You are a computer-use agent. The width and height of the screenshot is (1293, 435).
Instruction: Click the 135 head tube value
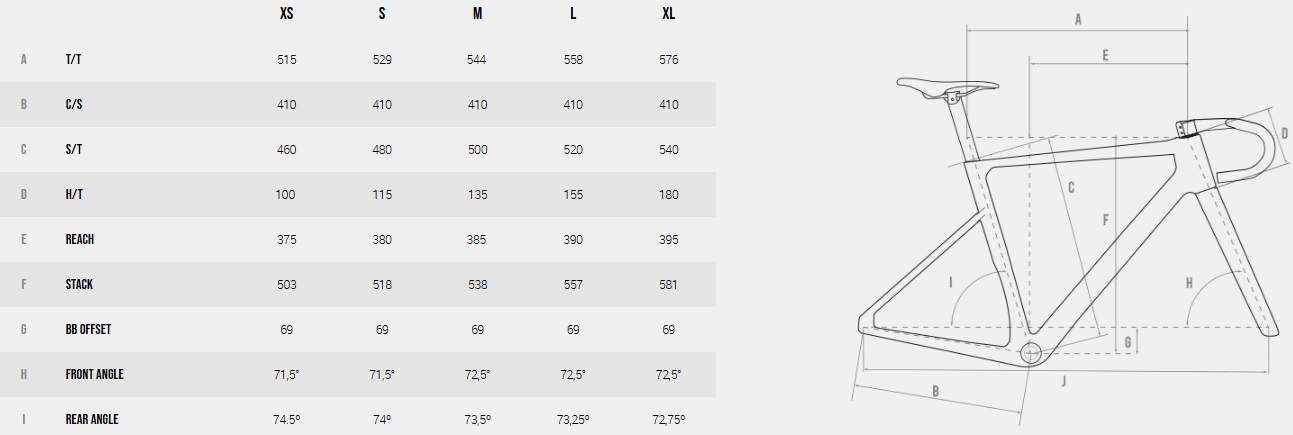point(477,195)
